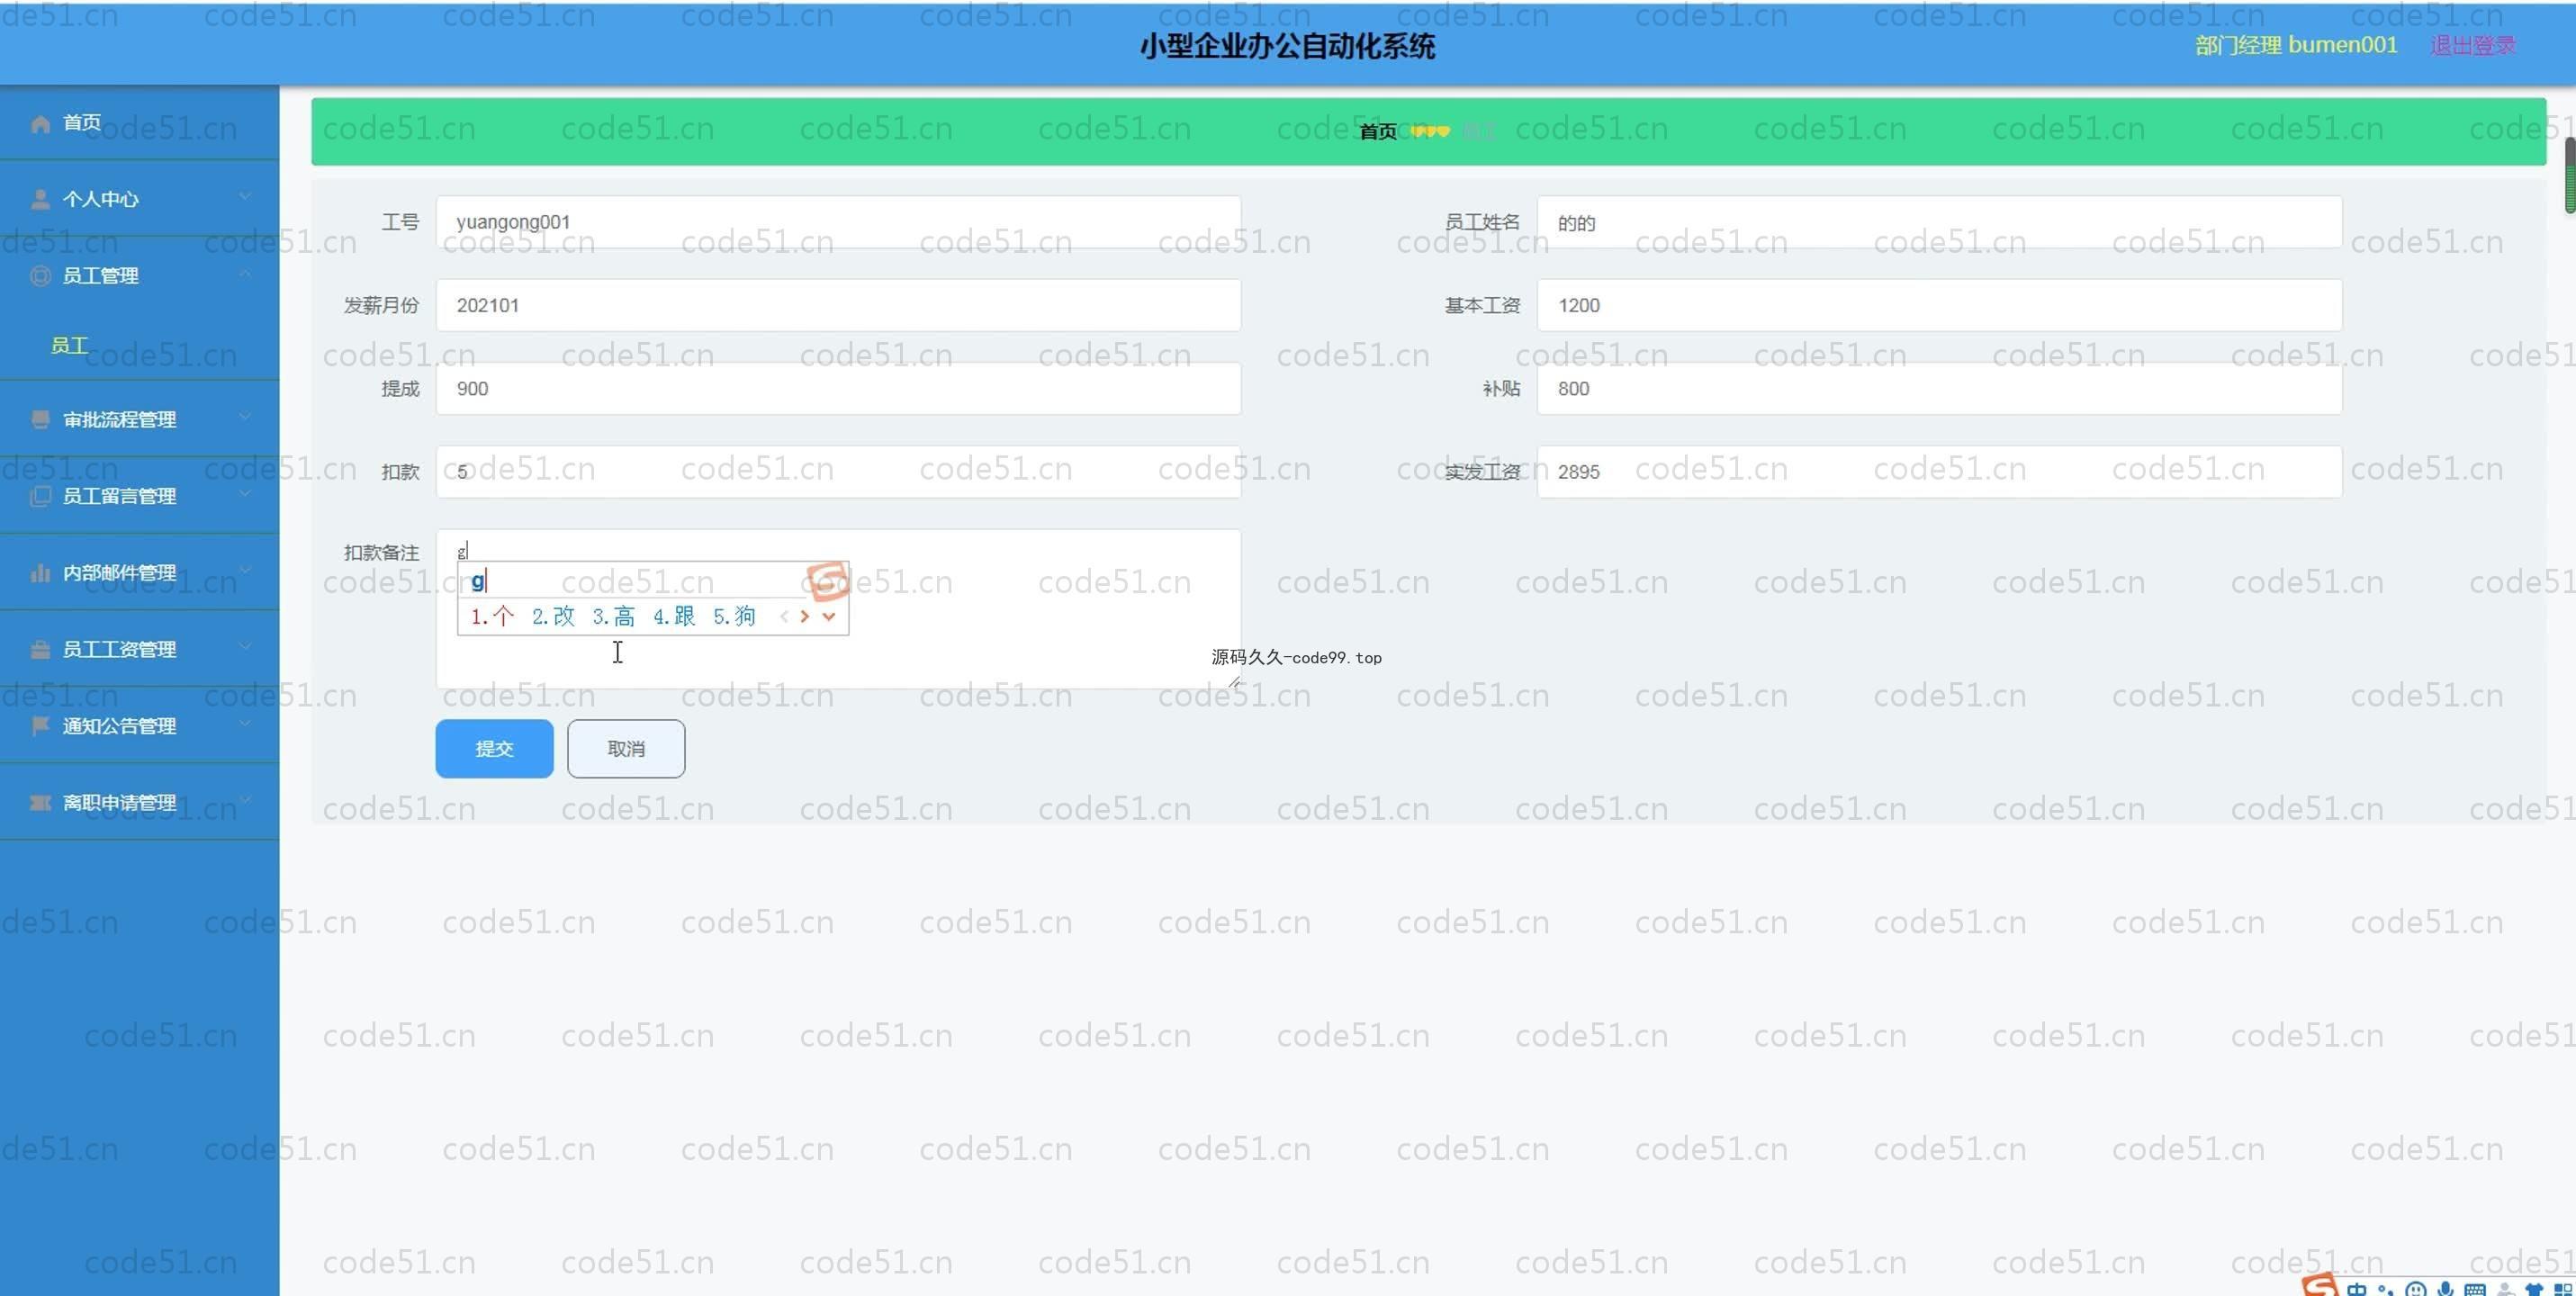This screenshot has height=1296, width=2576.
Task: Click the 个人中心 person icon
Action: pyautogui.click(x=40, y=199)
